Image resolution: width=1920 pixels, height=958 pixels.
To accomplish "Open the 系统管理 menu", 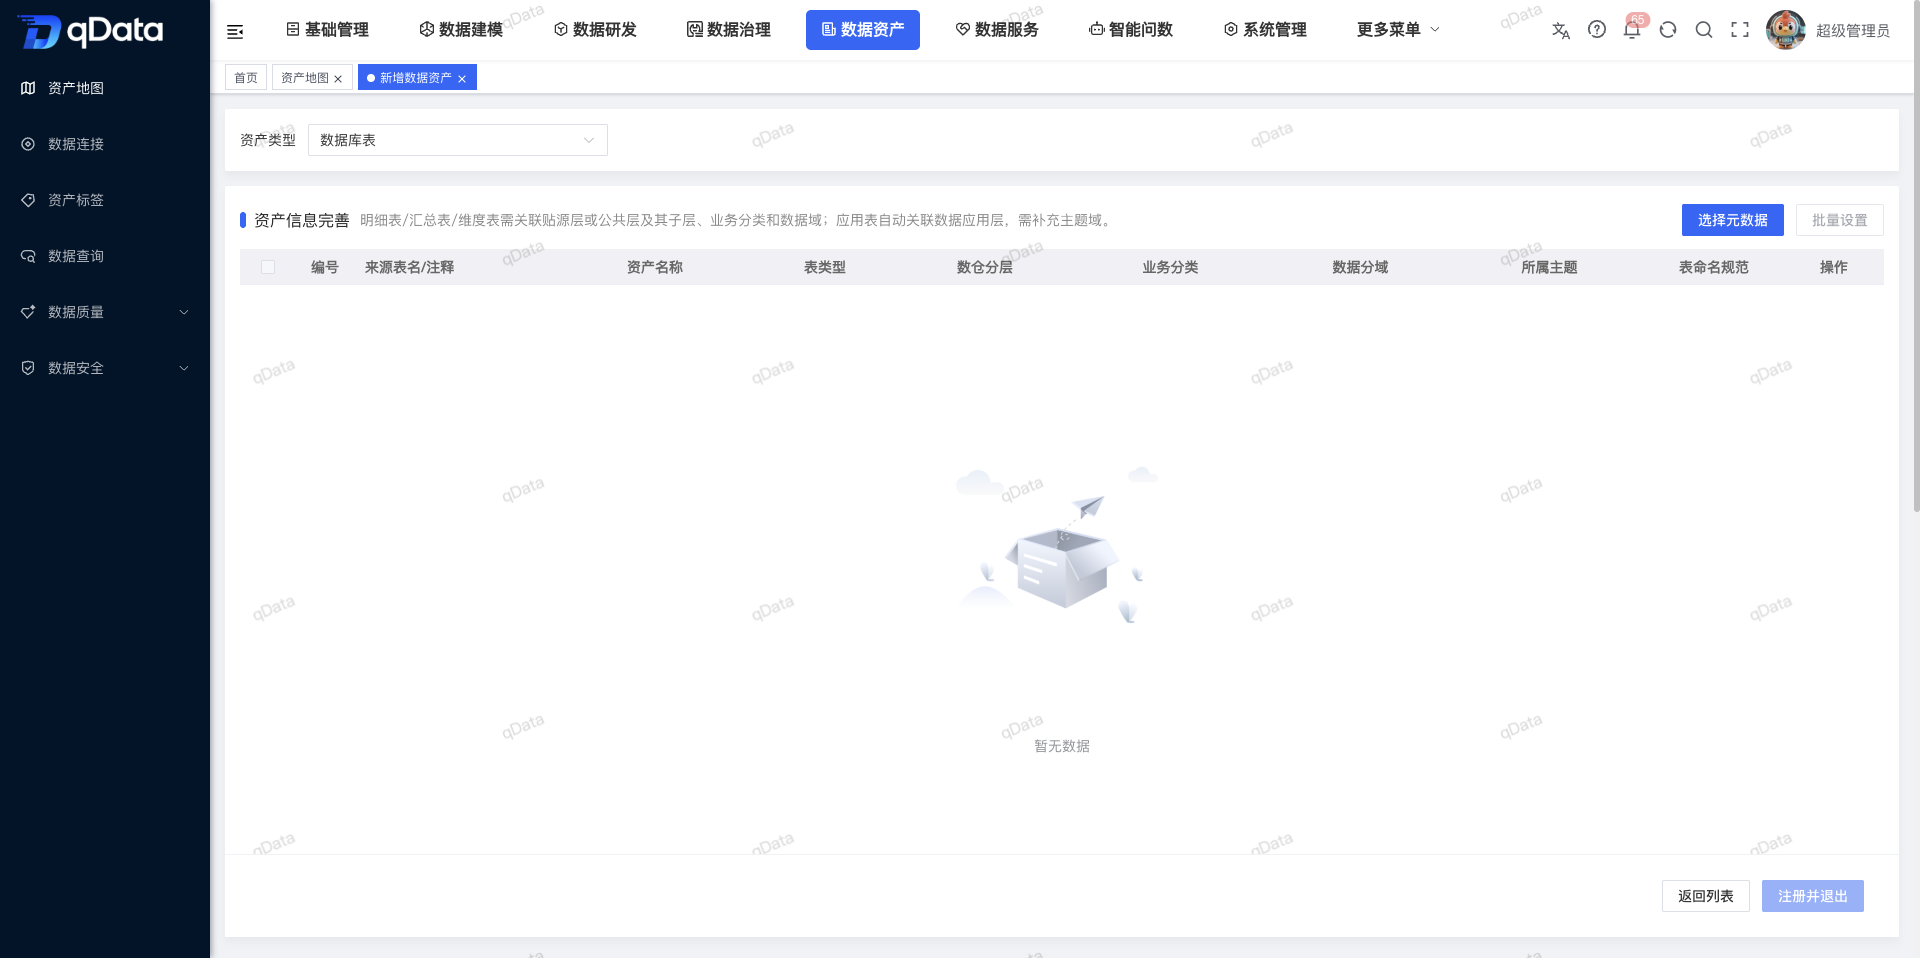I will 1265,30.
